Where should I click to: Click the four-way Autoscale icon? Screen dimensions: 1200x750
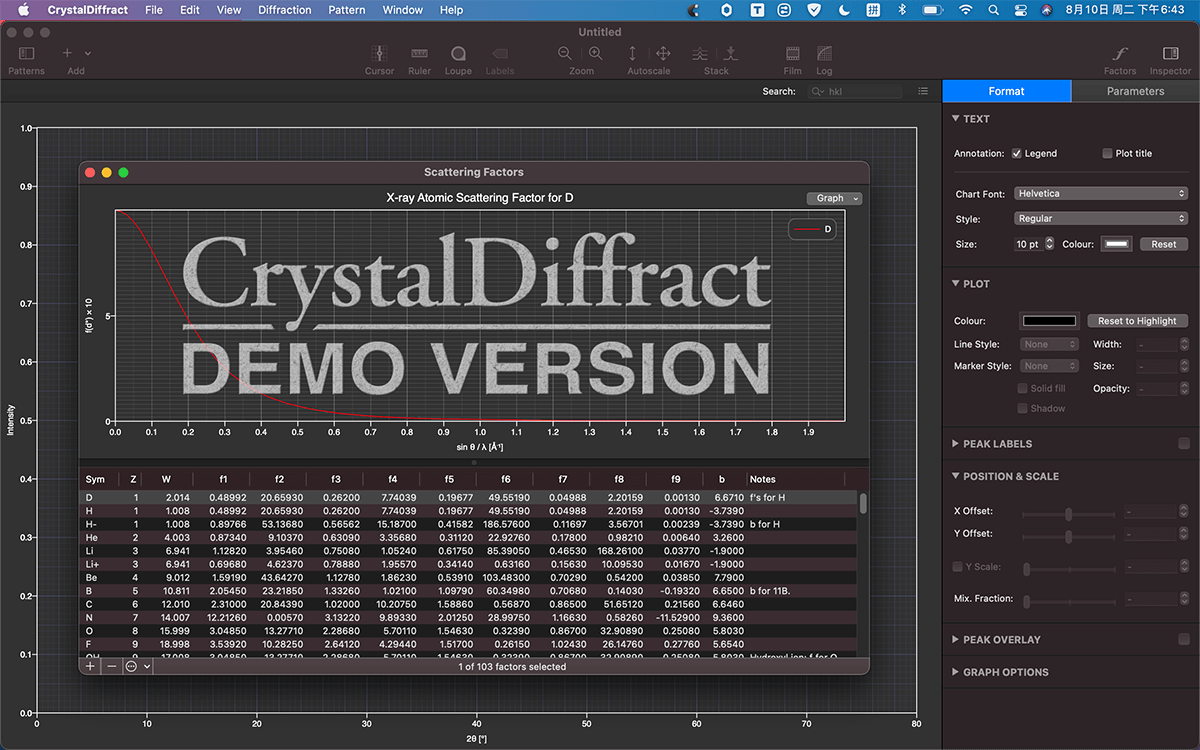663,53
